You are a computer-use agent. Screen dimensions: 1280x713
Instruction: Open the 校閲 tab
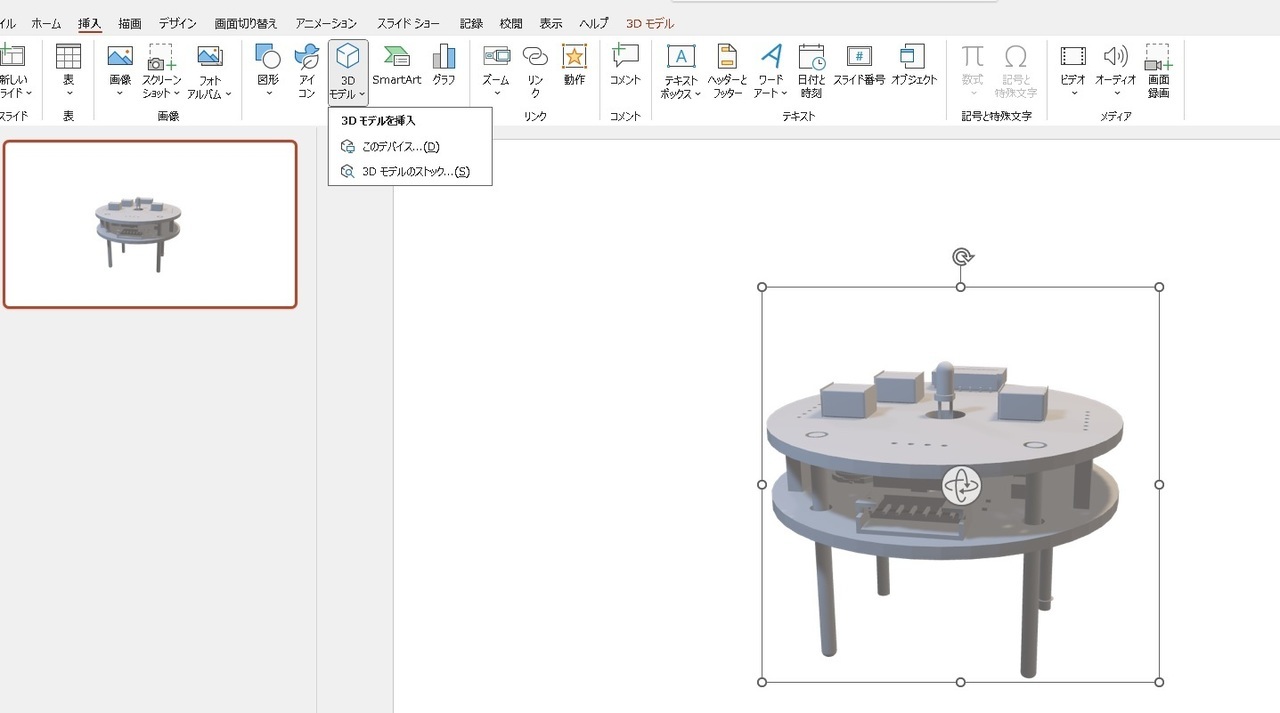(x=511, y=23)
